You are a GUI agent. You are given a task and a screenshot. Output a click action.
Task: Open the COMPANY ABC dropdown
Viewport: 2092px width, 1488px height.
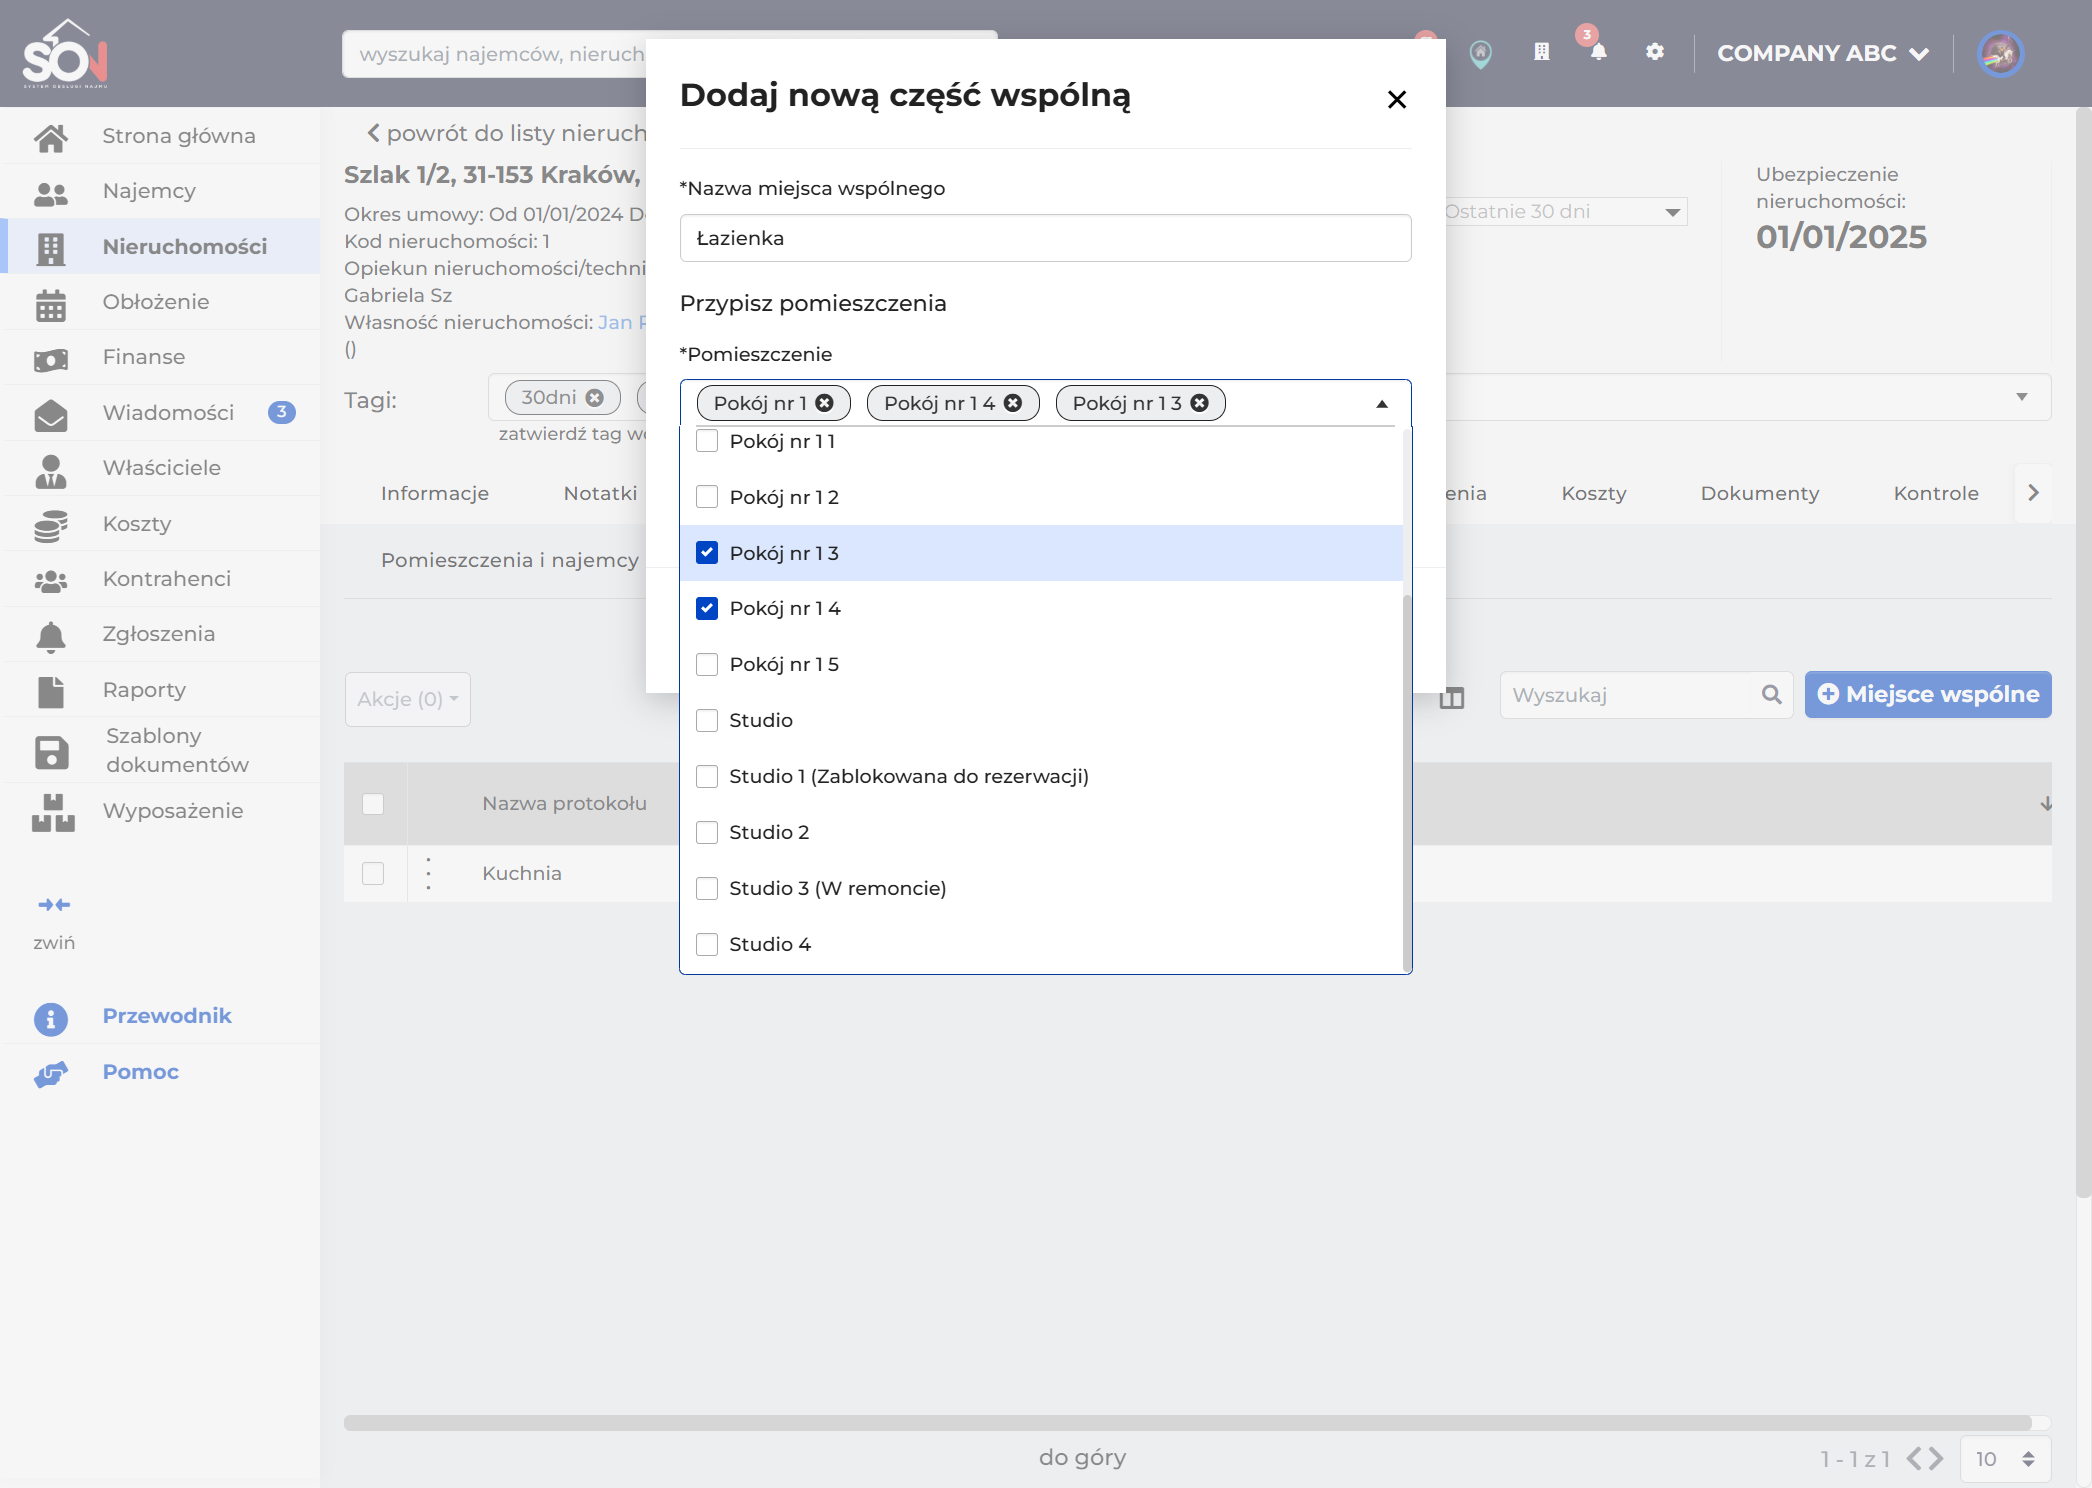(x=1823, y=53)
